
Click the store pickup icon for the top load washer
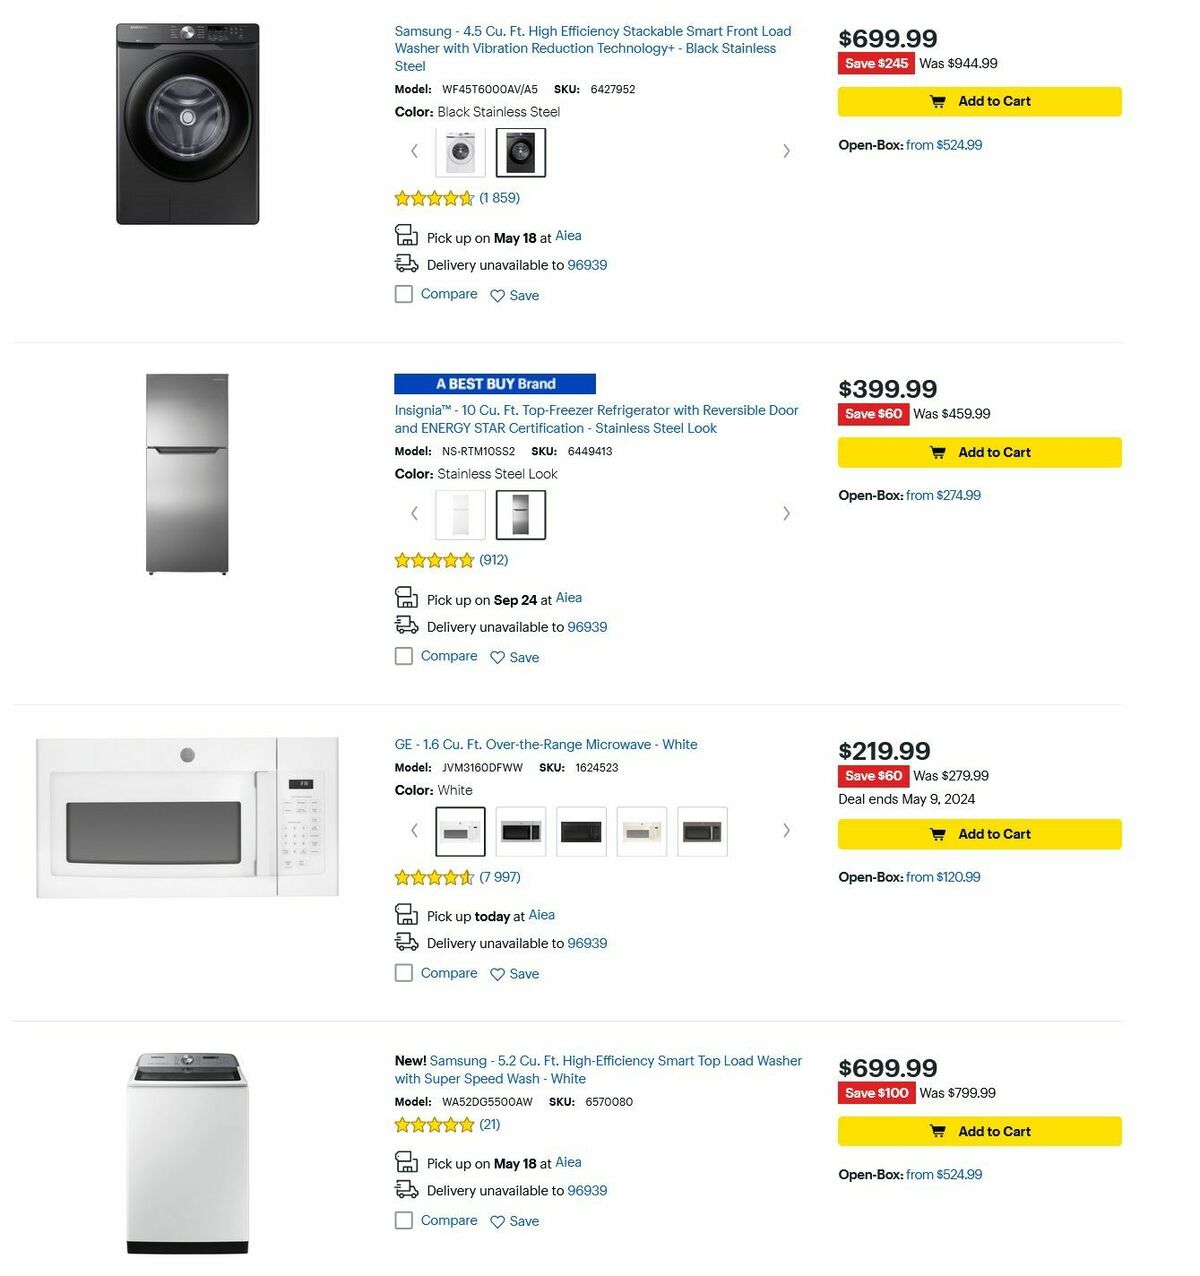(x=406, y=1160)
